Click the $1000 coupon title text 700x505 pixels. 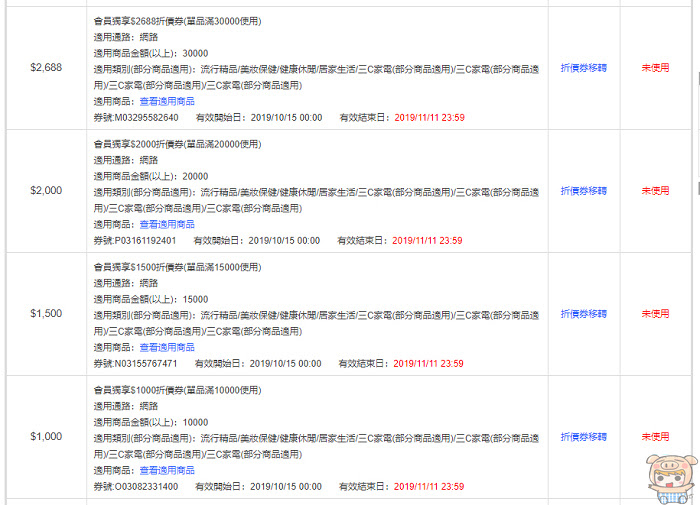(x=177, y=390)
